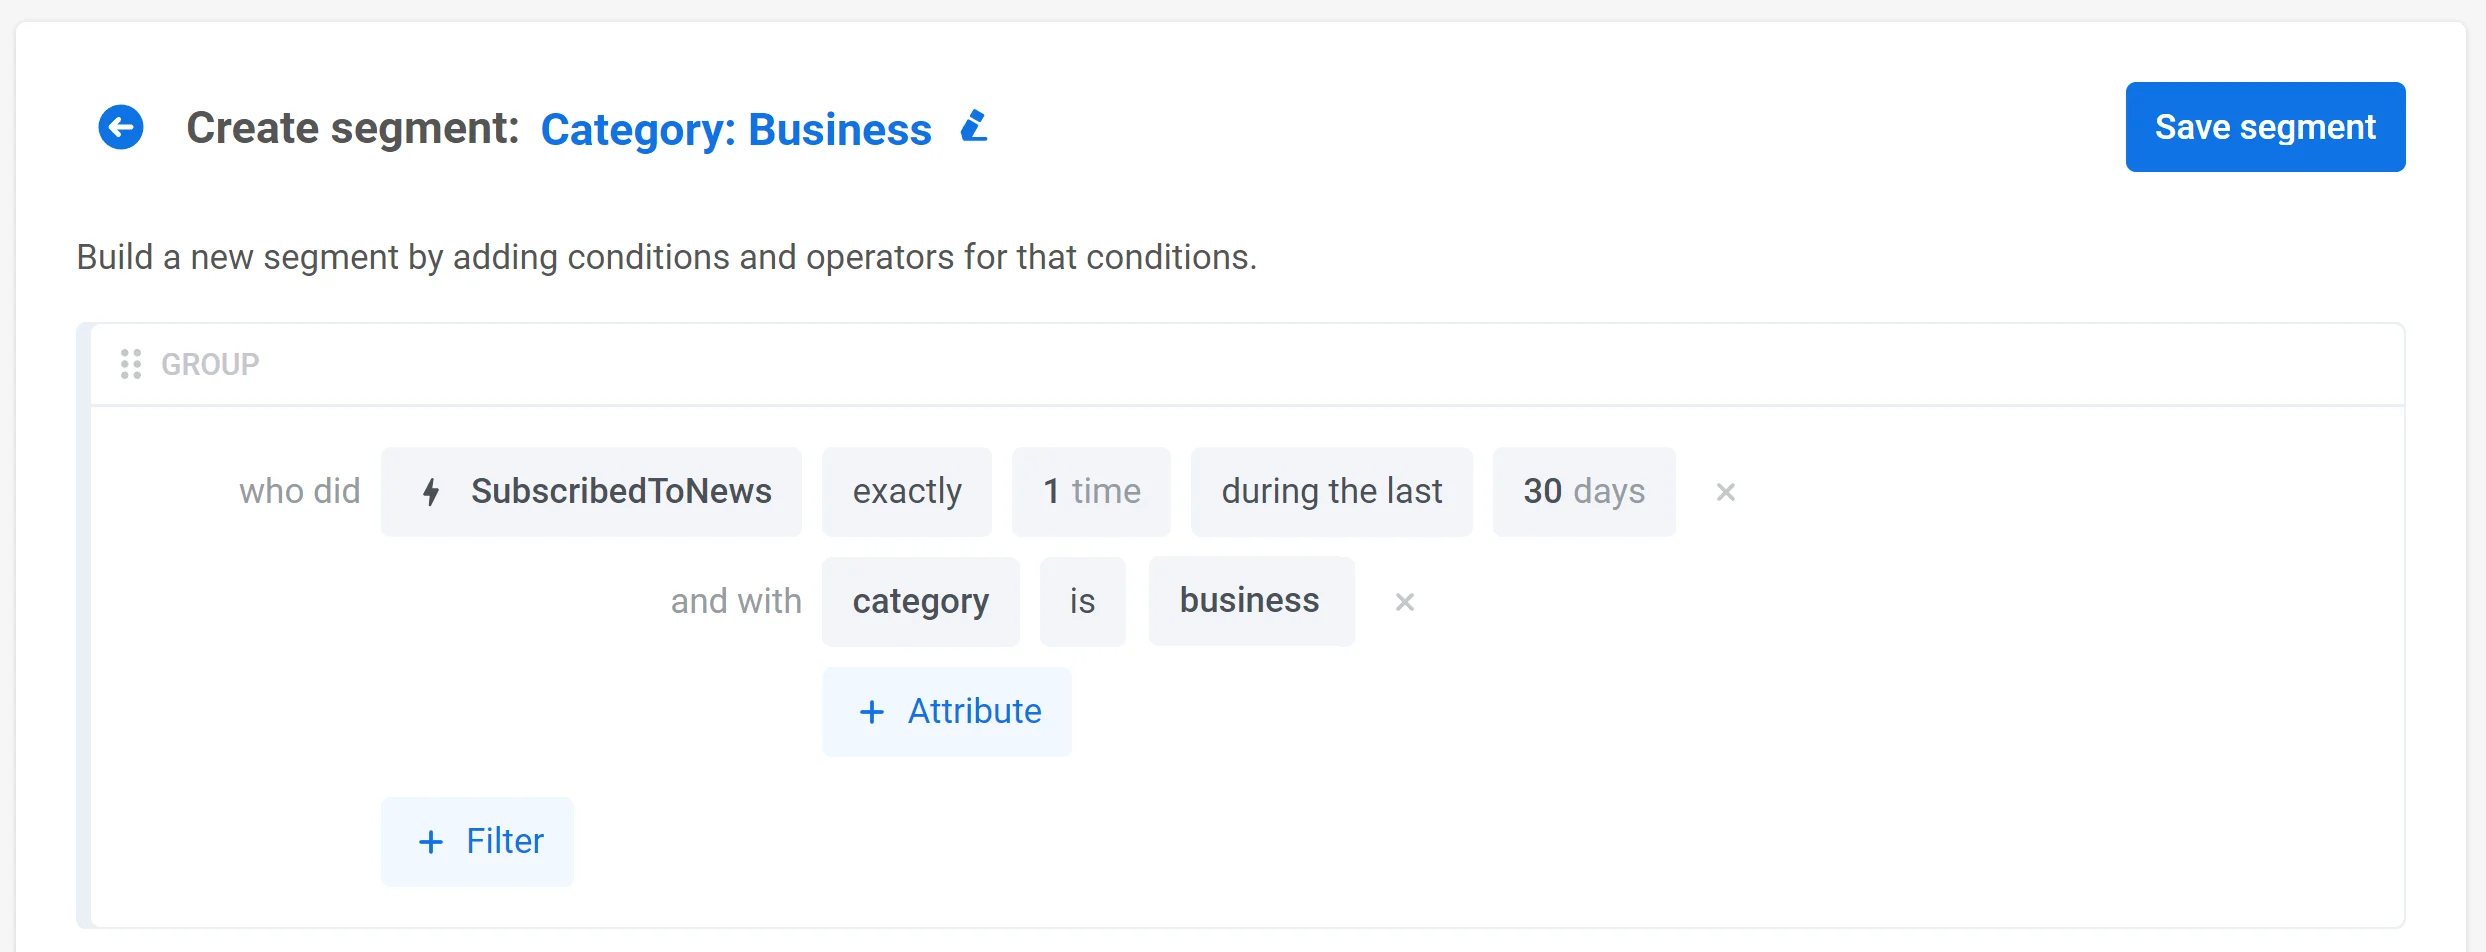Change the 'is' comparison operator
The image size is (2486, 952).
1082,602
